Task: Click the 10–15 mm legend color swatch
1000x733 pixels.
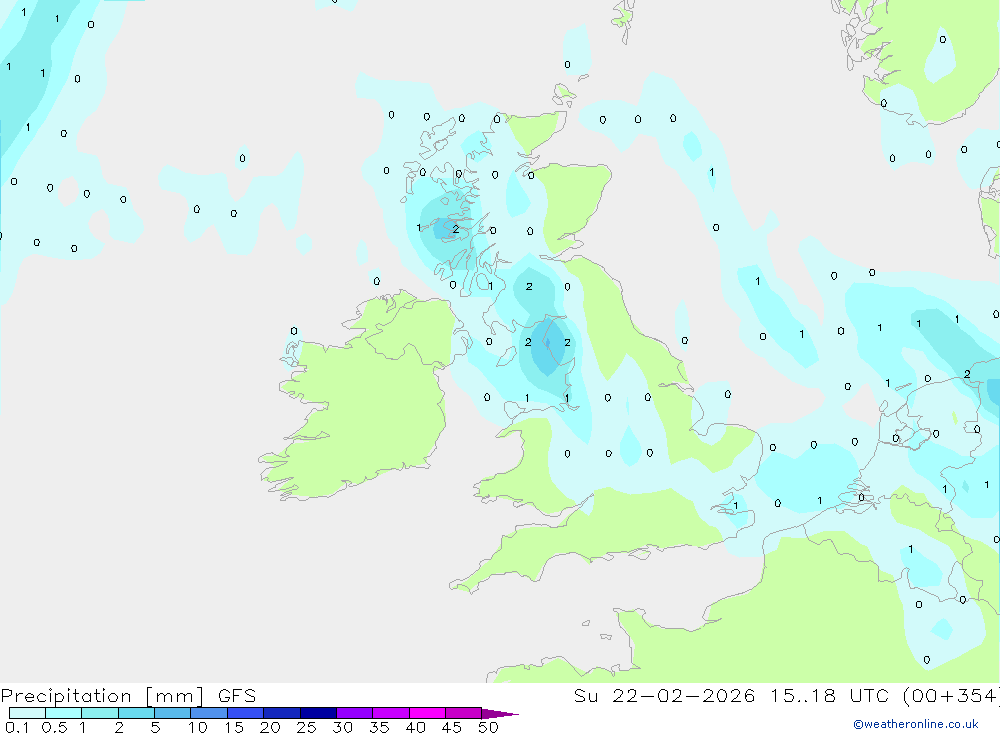Action: [x=209, y=713]
